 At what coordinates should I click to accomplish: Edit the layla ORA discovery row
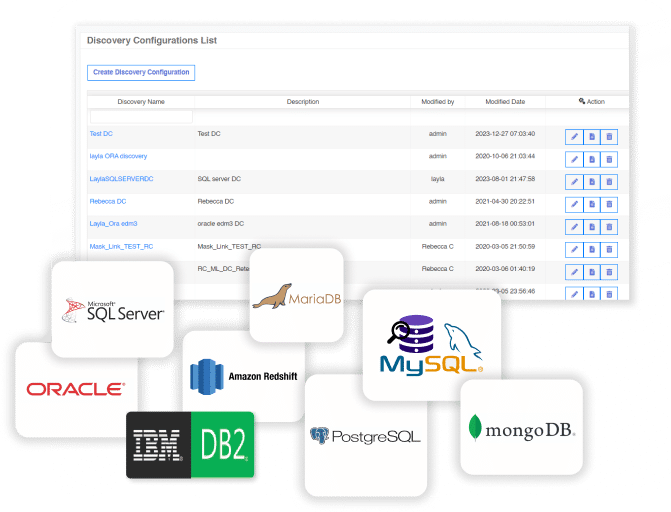coord(574,160)
